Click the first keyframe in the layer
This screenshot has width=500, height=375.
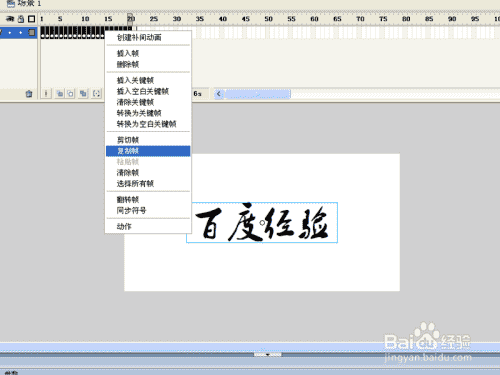tap(42, 33)
